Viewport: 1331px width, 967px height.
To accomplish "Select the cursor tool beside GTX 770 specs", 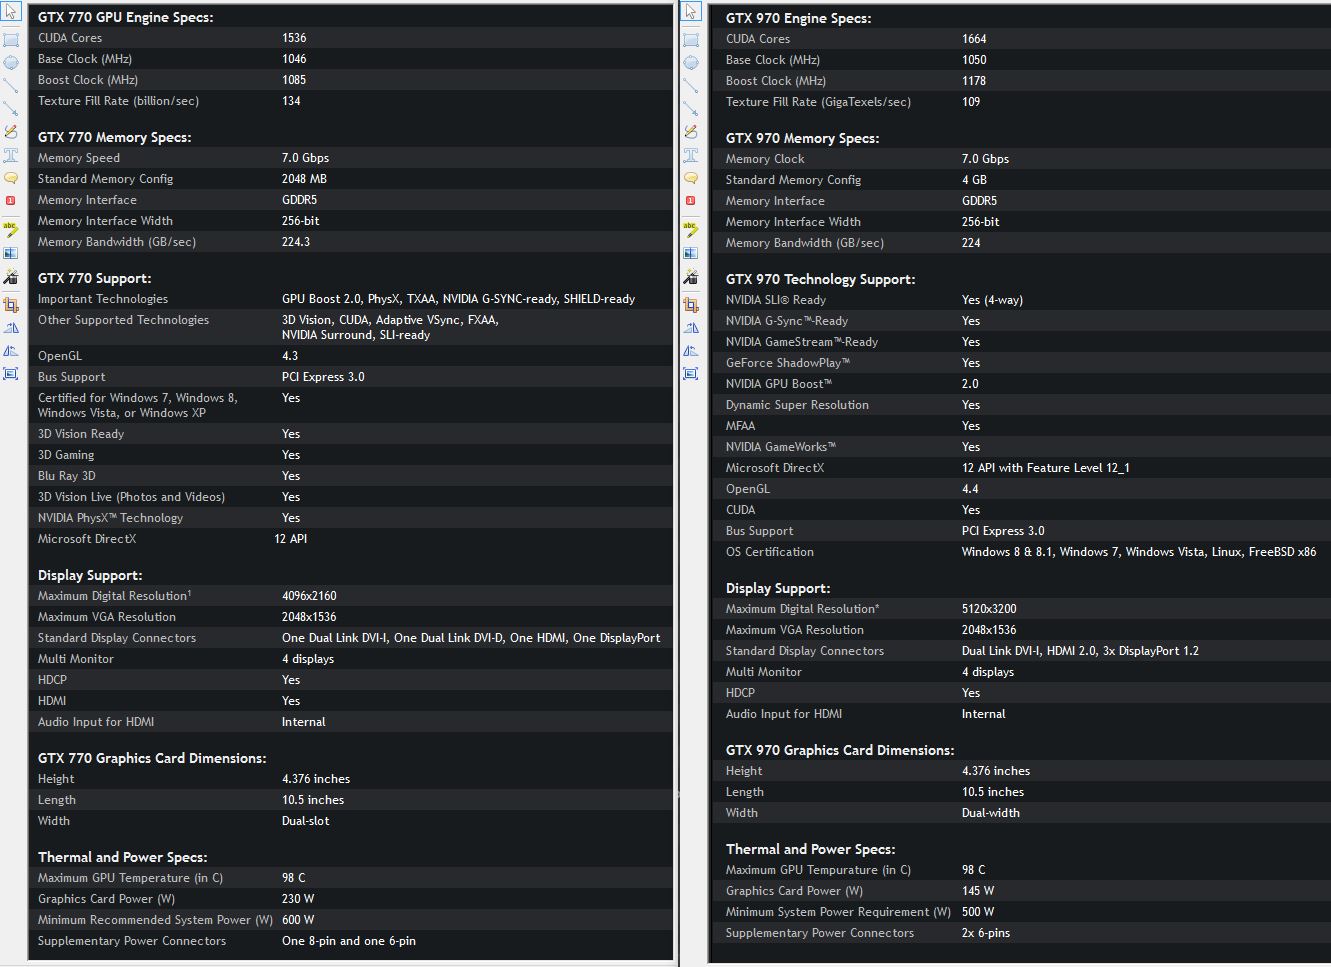I will [11, 12].
